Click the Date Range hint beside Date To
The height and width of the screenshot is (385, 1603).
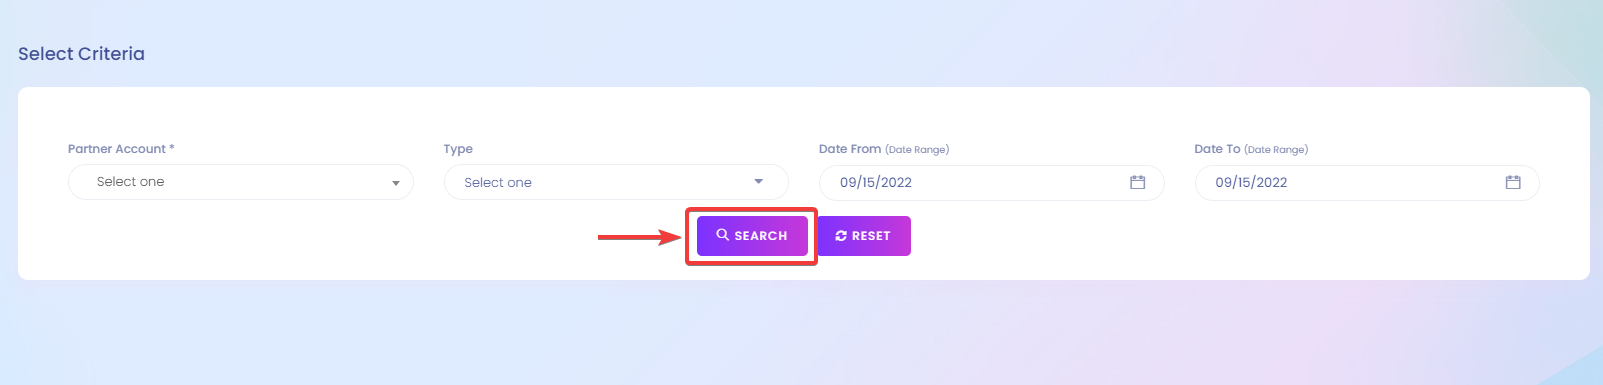(1276, 150)
